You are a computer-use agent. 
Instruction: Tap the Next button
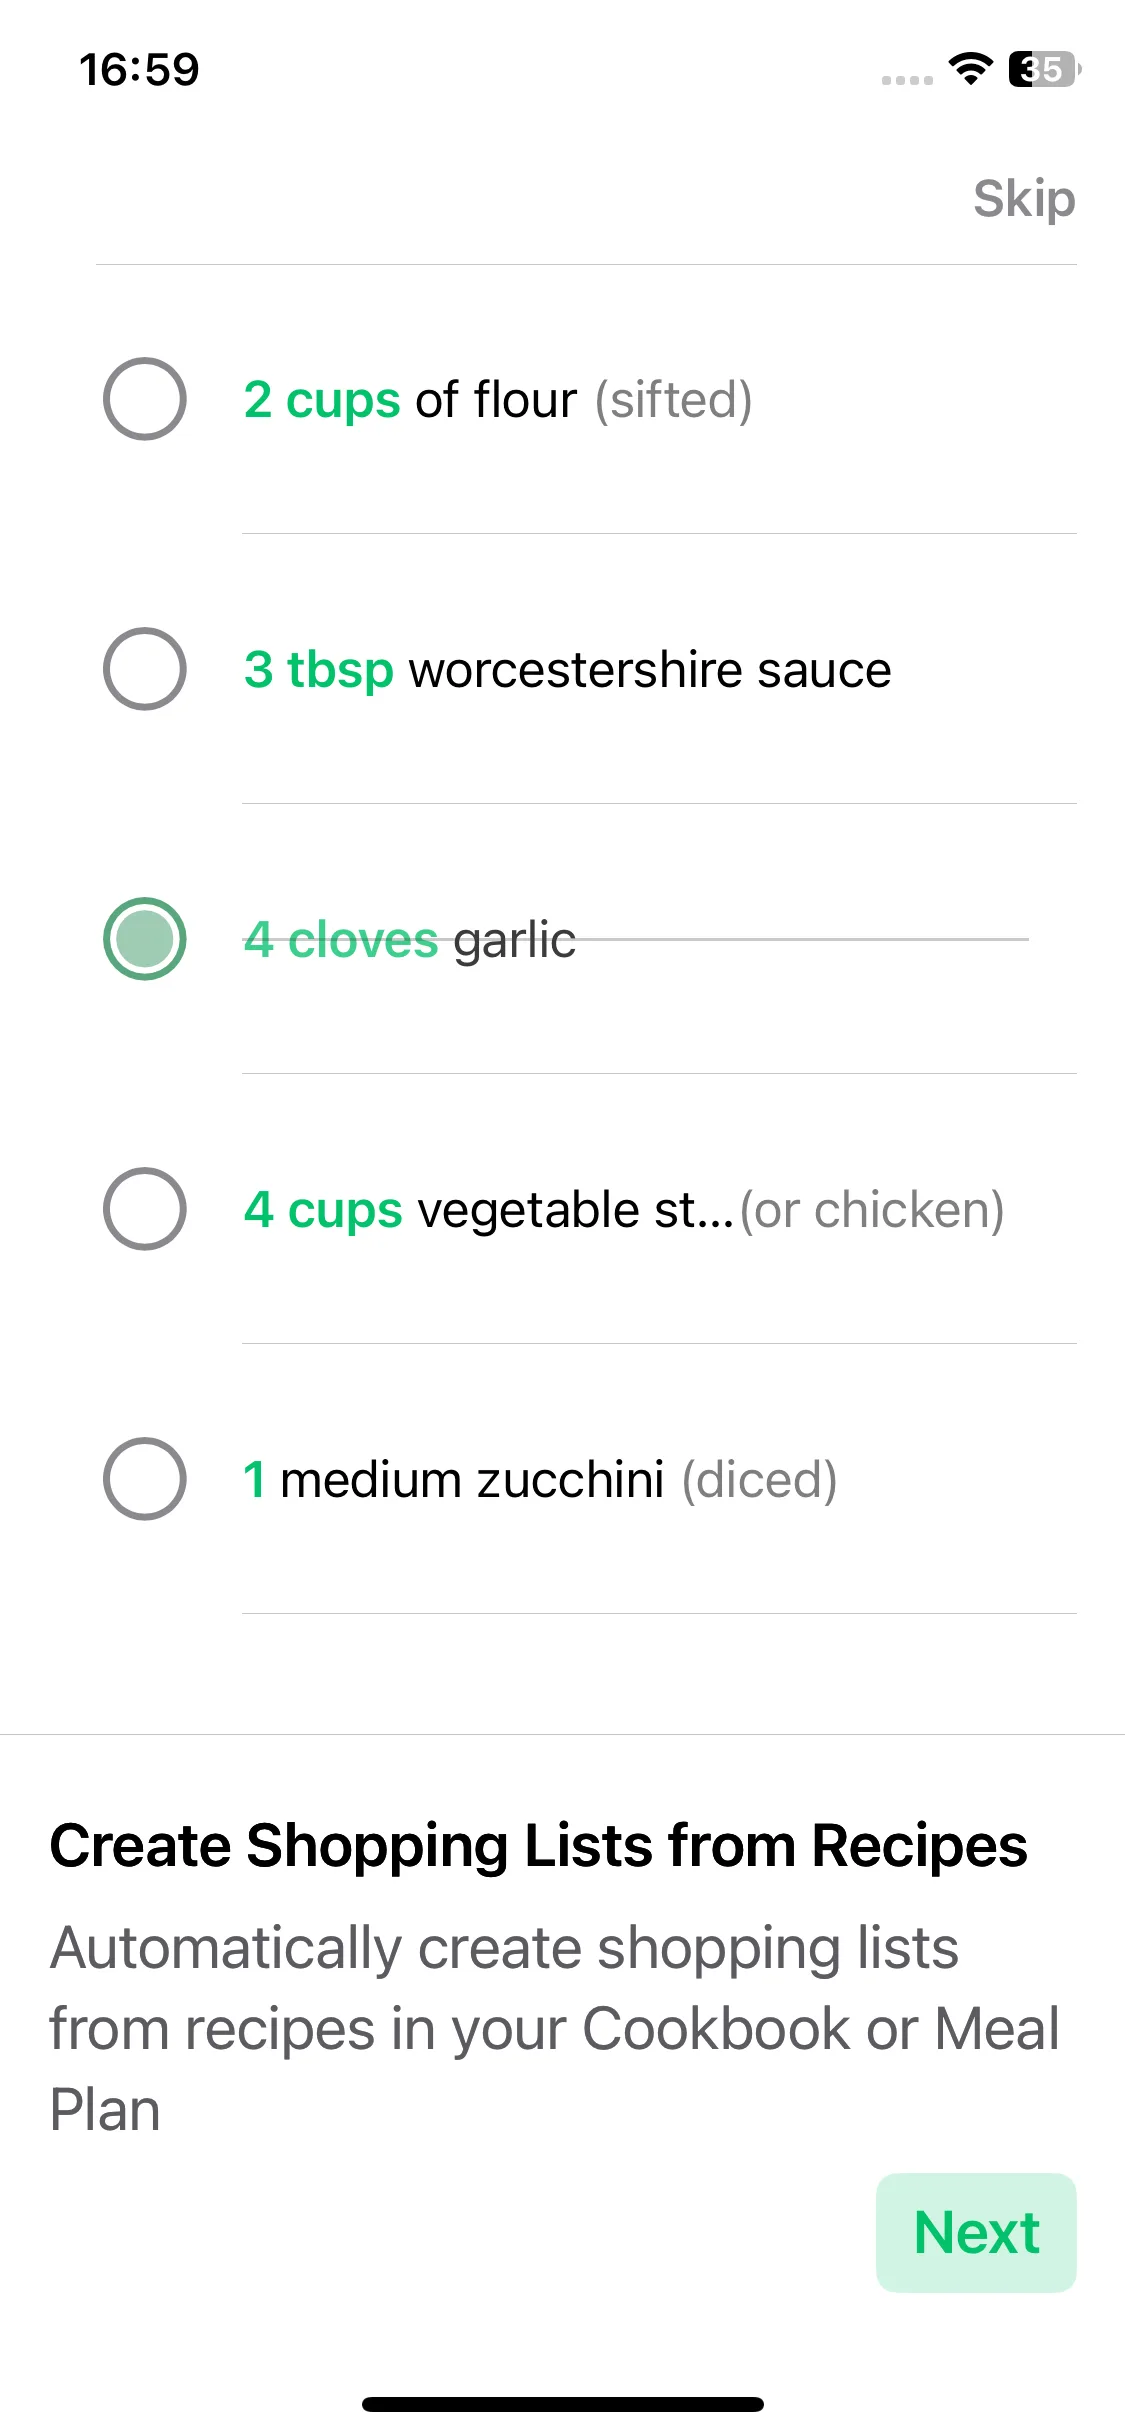(976, 2232)
